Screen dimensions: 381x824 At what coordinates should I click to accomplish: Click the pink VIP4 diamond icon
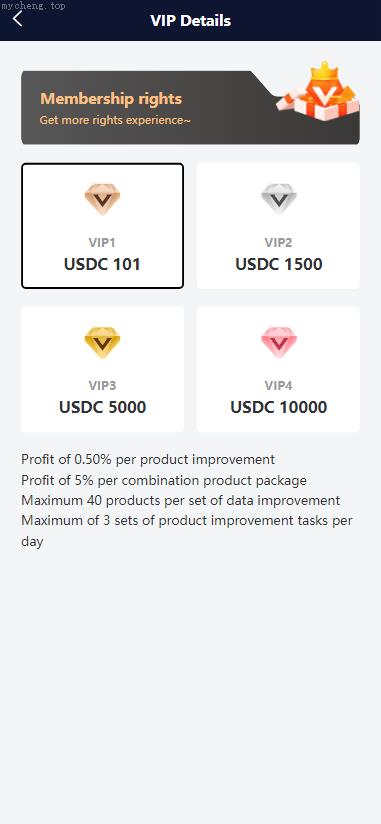[x=279, y=343]
